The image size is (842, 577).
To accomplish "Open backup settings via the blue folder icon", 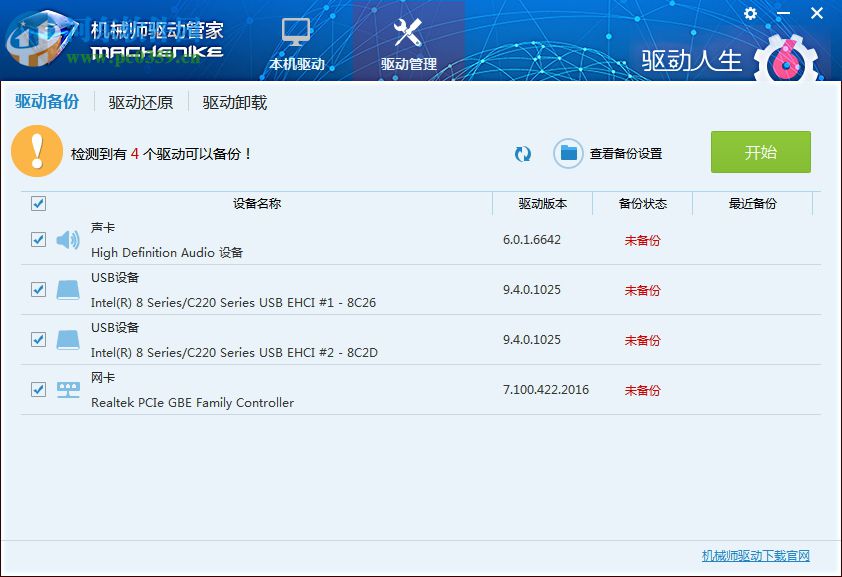I will pos(568,153).
